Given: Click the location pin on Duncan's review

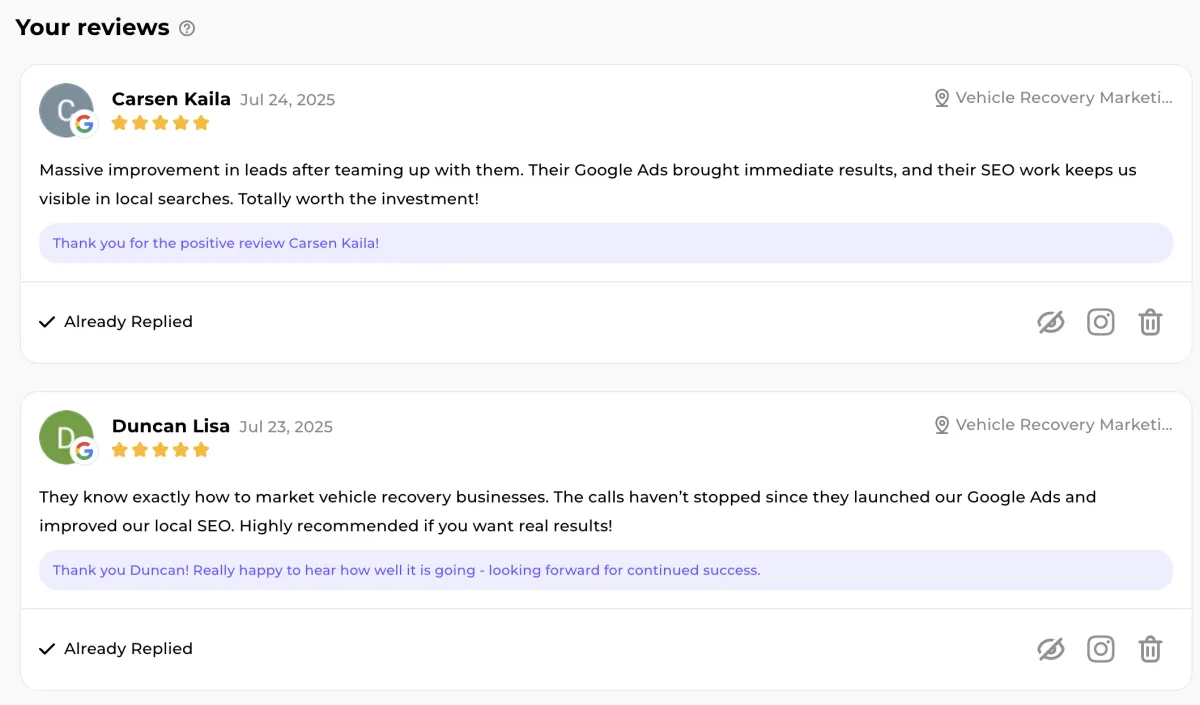Looking at the screenshot, I should coord(941,425).
